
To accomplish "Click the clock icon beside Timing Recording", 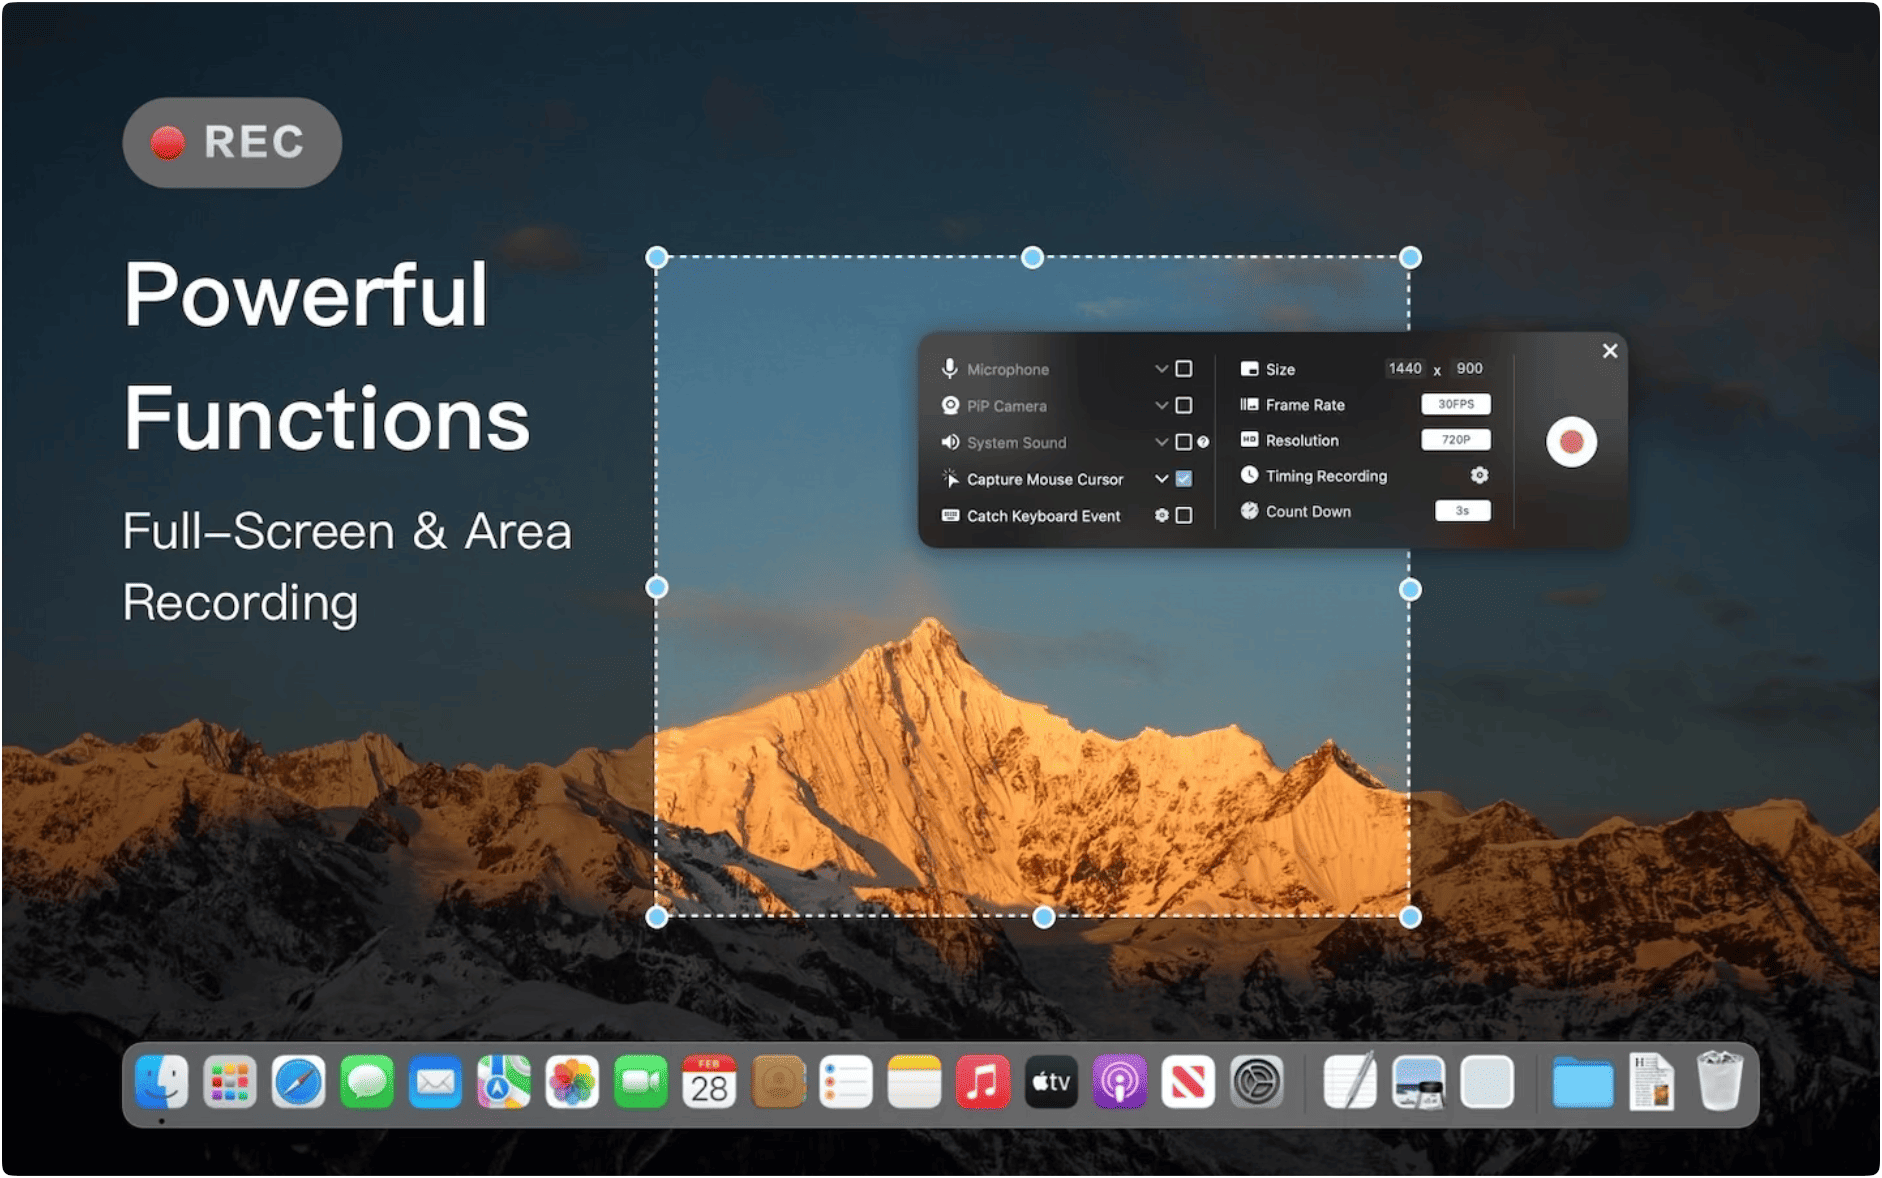I will [x=1250, y=475].
